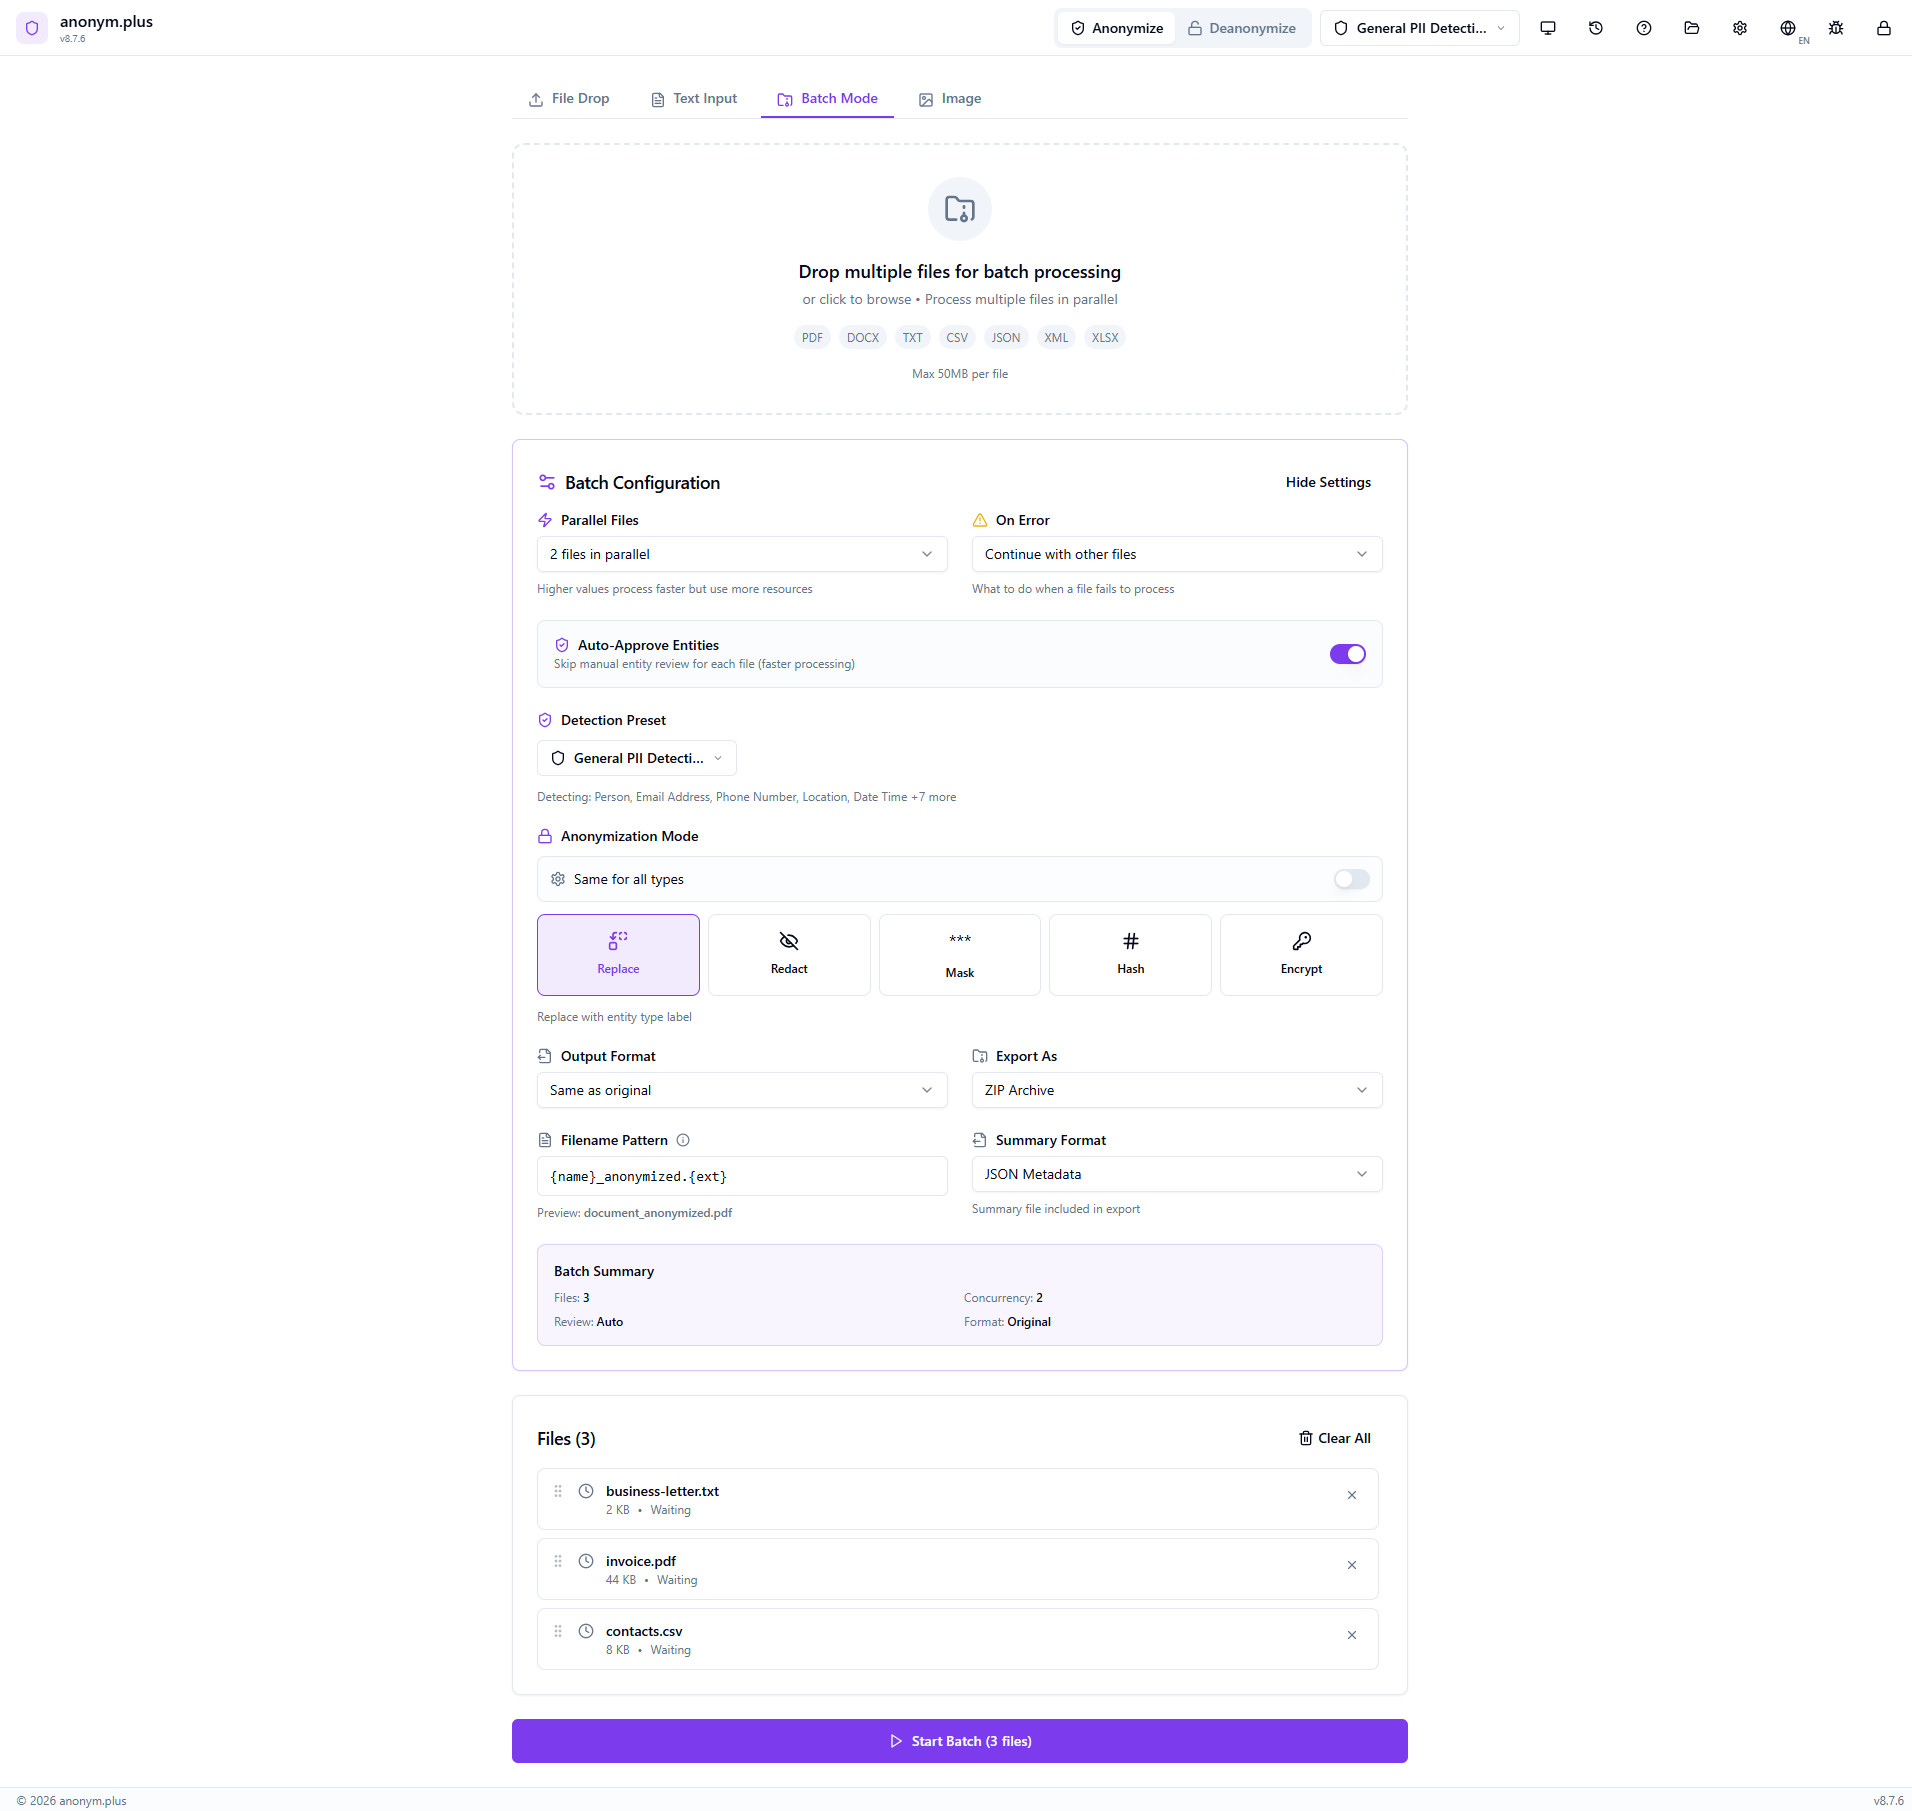Open the settings gear icon
The height and width of the screenshot is (1811, 1912).
1739,28
